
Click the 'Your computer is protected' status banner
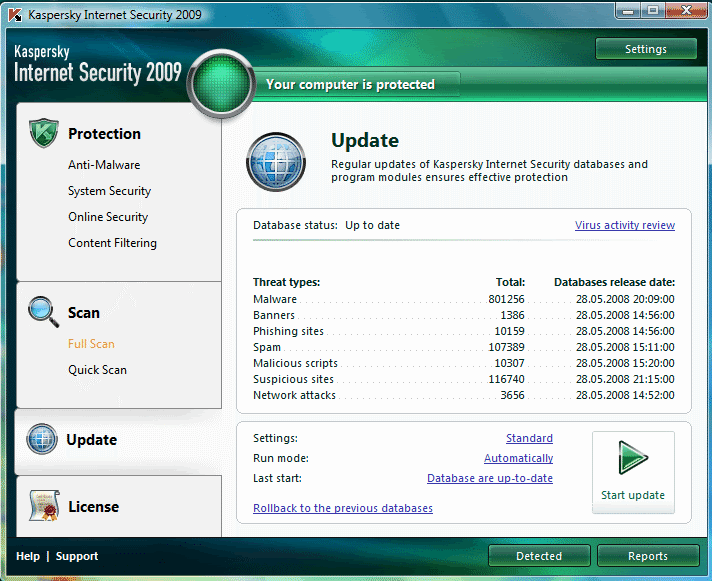coord(351,84)
